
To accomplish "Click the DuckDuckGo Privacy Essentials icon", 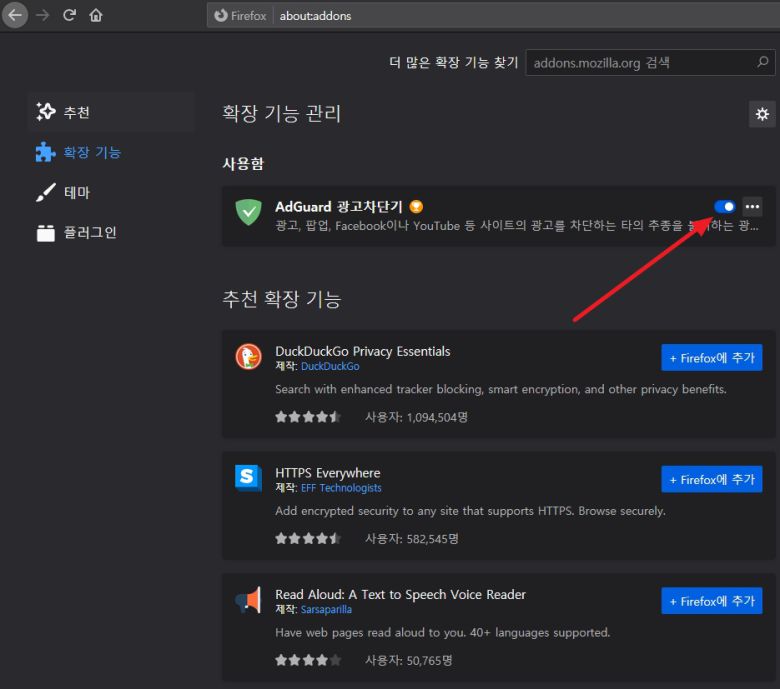I will point(248,357).
